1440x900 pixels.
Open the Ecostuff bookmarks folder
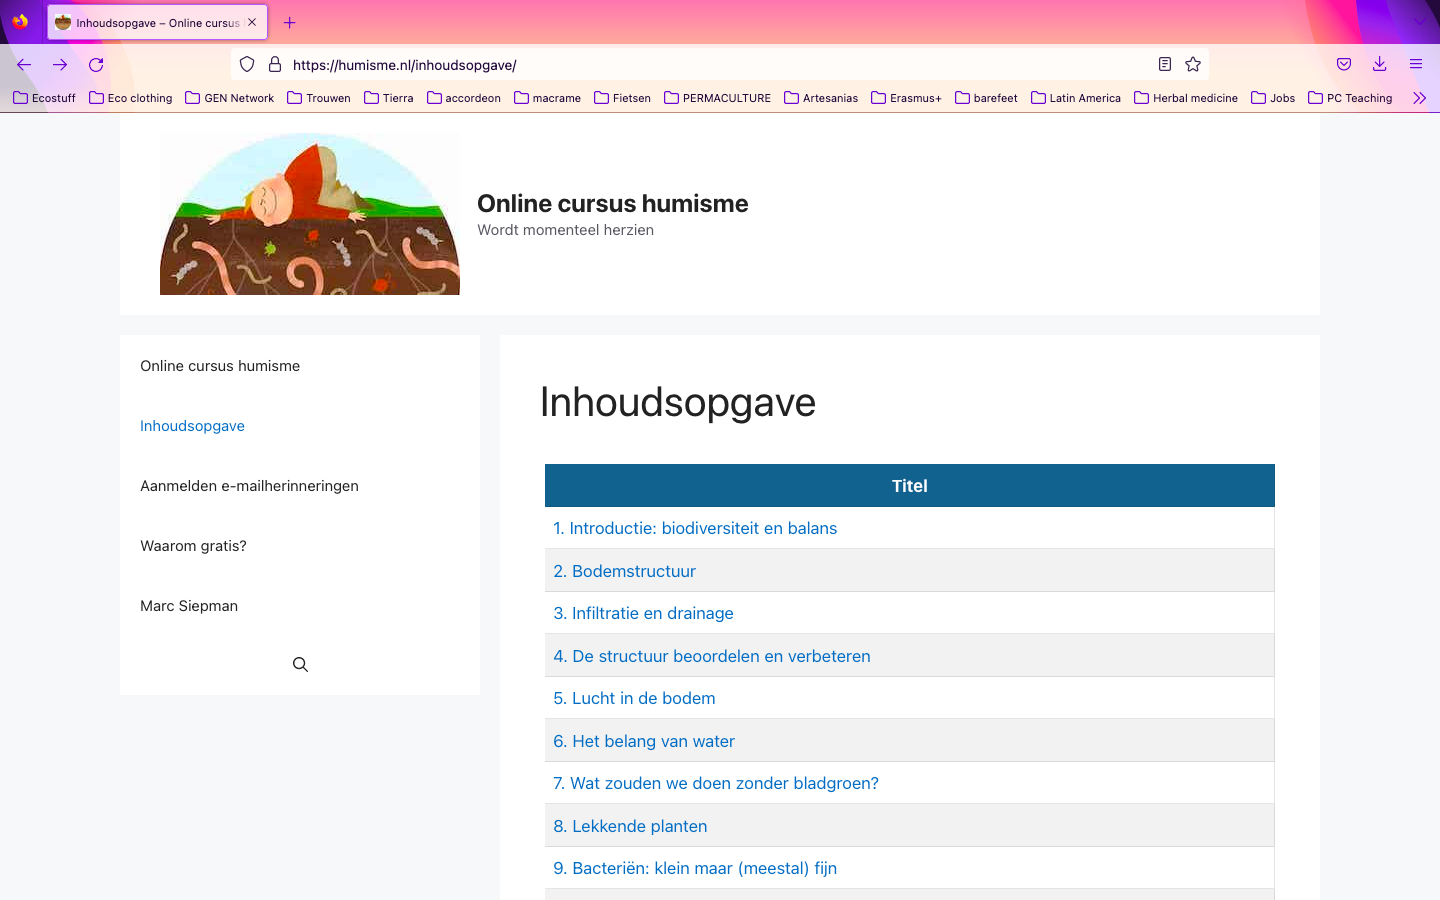(44, 98)
